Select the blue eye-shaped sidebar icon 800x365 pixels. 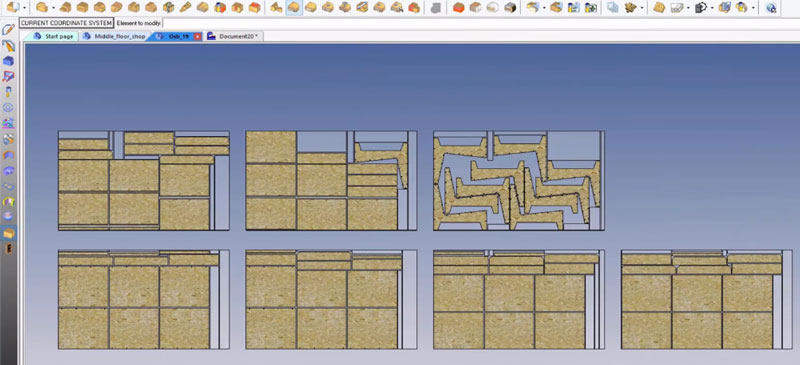click(8, 108)
